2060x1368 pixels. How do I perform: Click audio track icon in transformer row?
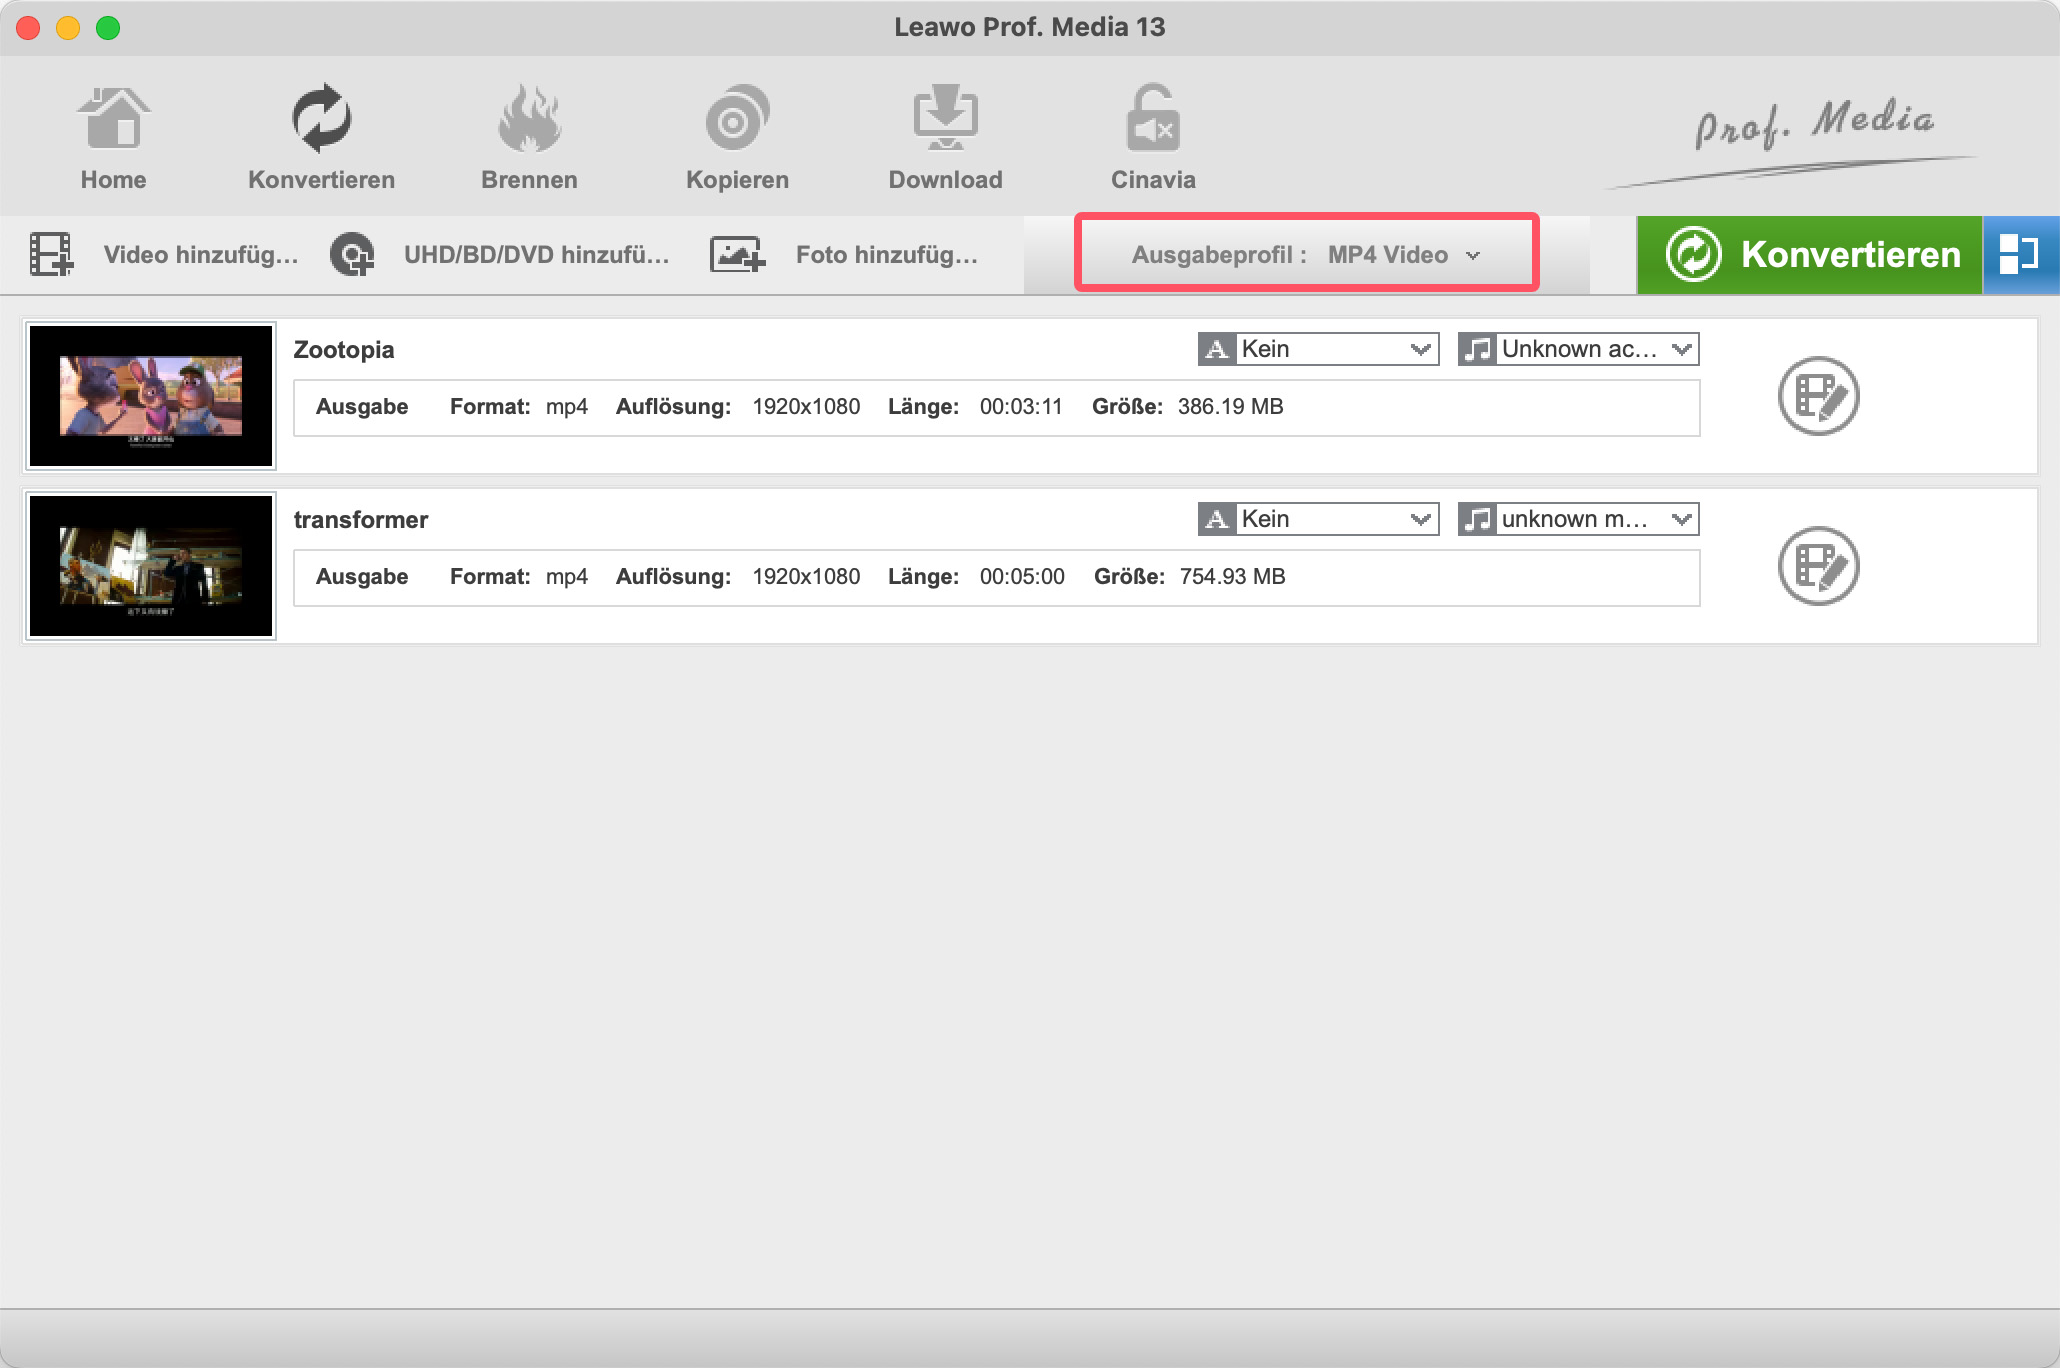click(x=1477, y=519)
